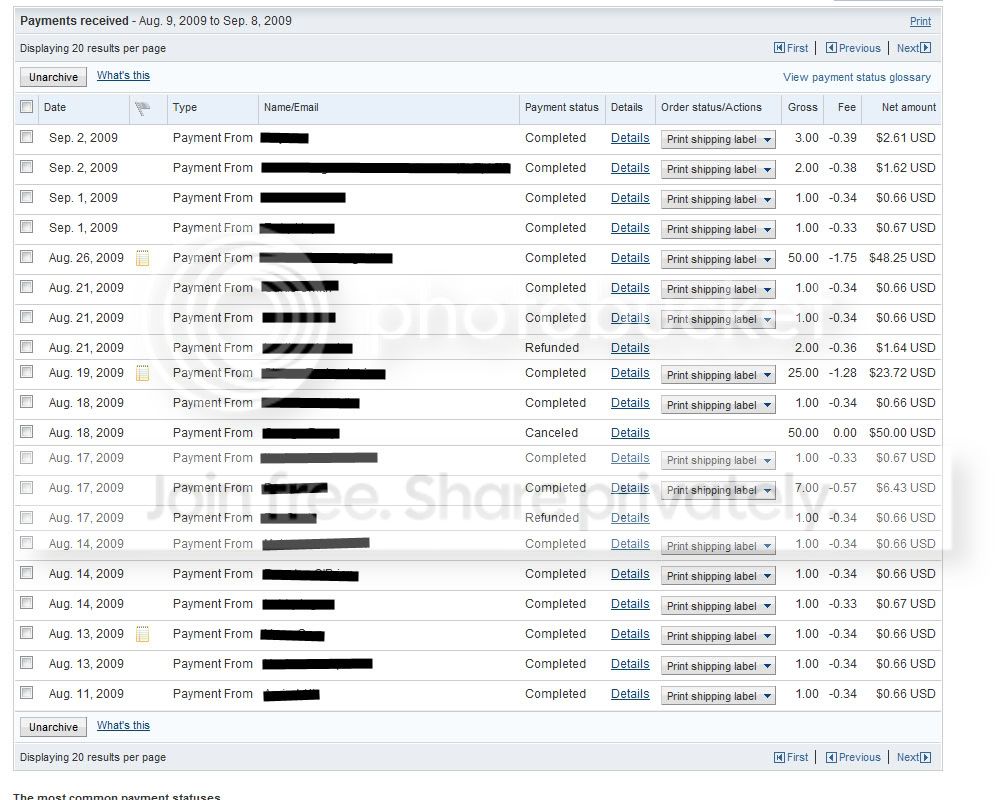The image size is (1000, 800).
Task: Open the note icon on the Aug. 26, 2009 row
Action: pos(143,258)
